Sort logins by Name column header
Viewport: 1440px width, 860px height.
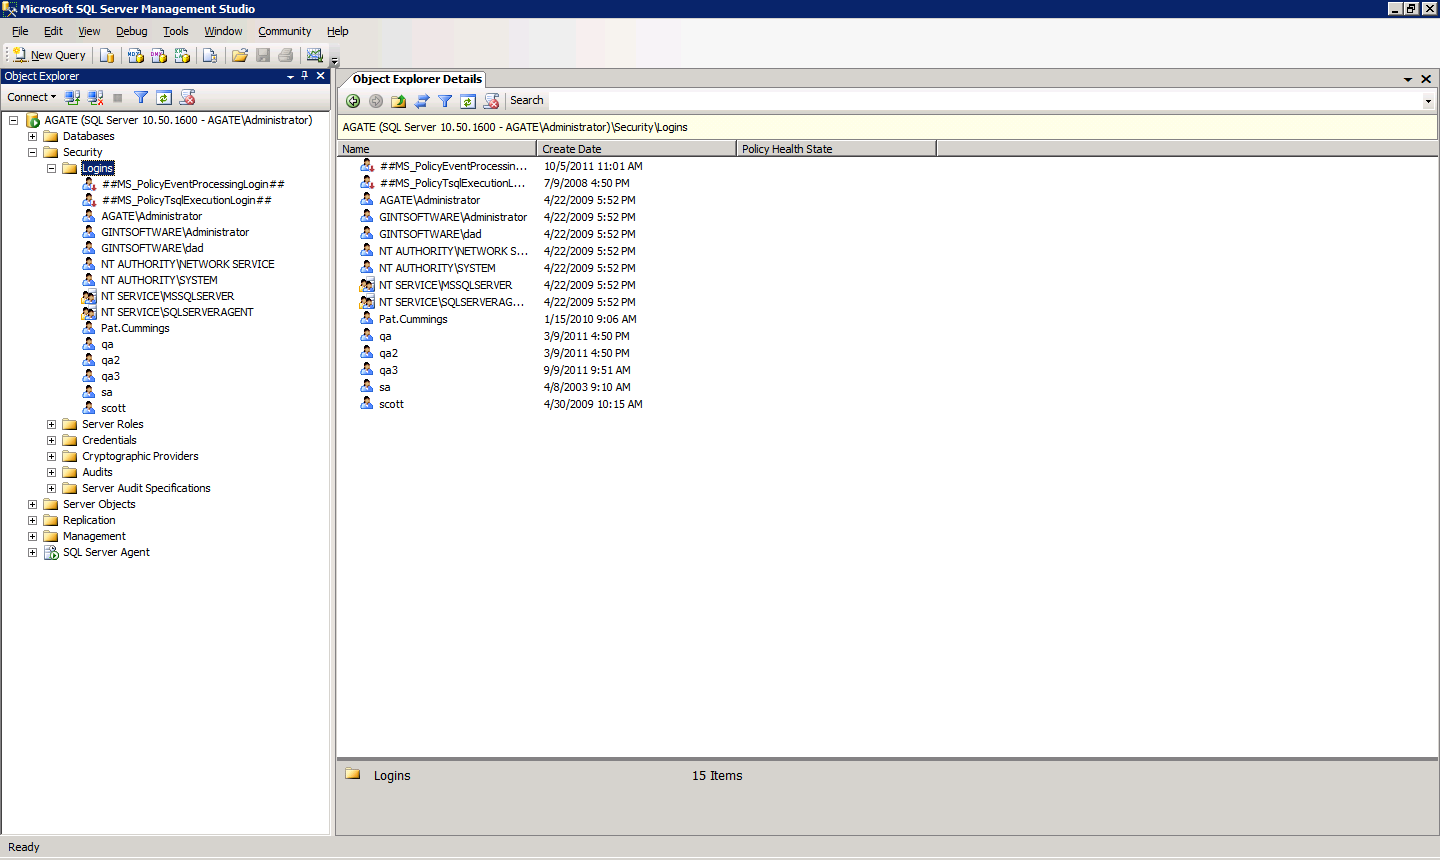[437, 149]
